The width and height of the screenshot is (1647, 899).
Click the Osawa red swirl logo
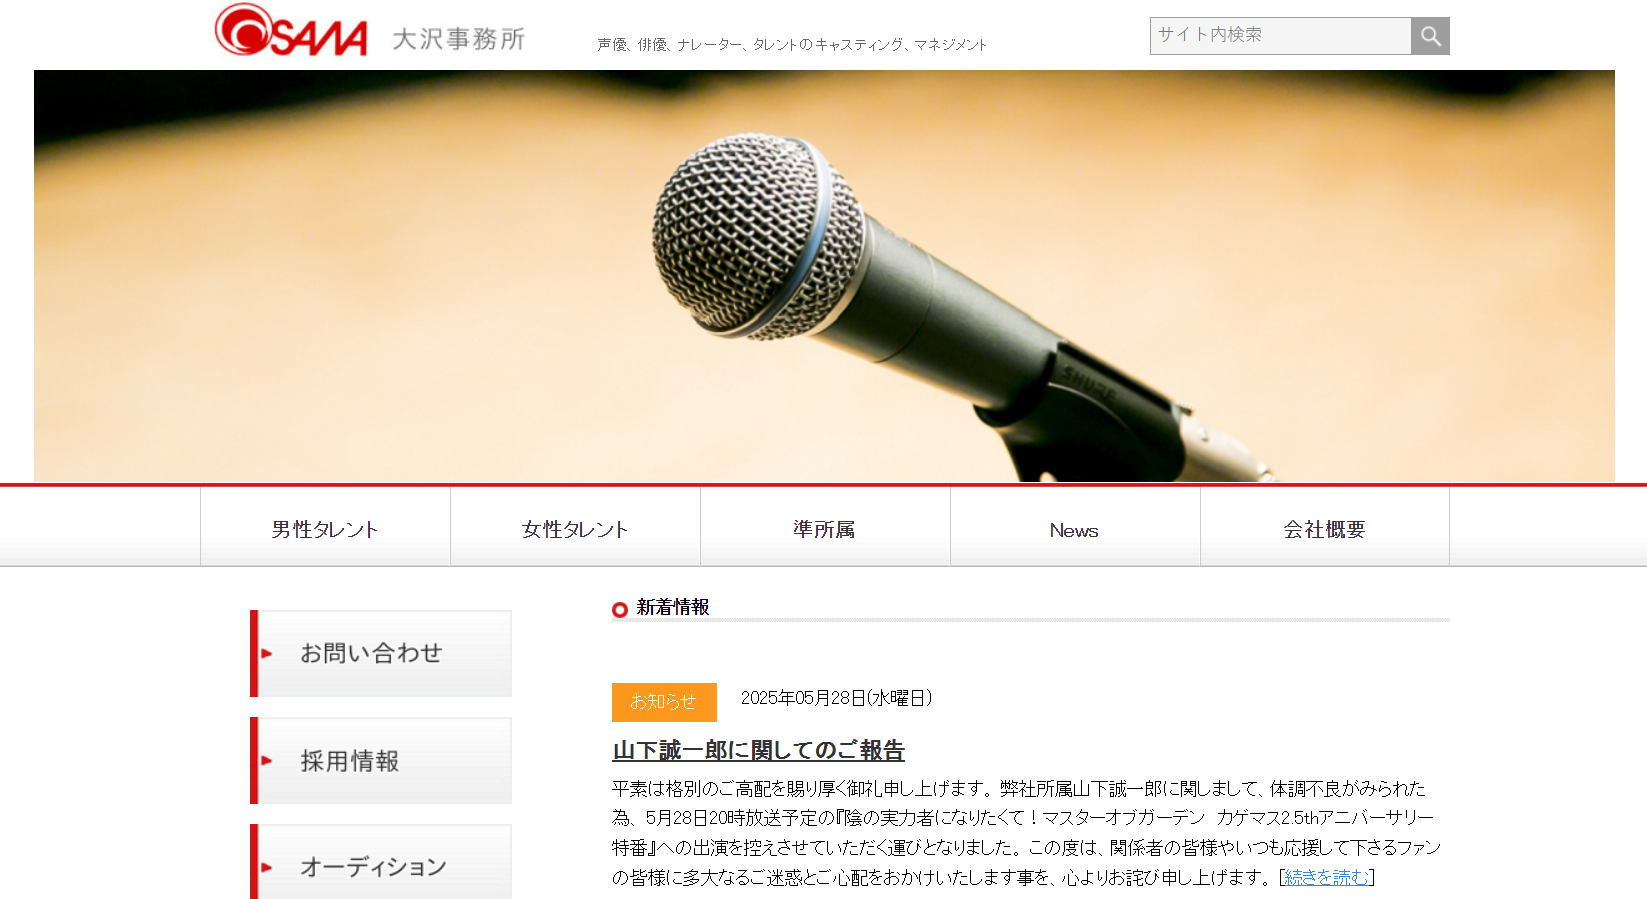(291, 30)
